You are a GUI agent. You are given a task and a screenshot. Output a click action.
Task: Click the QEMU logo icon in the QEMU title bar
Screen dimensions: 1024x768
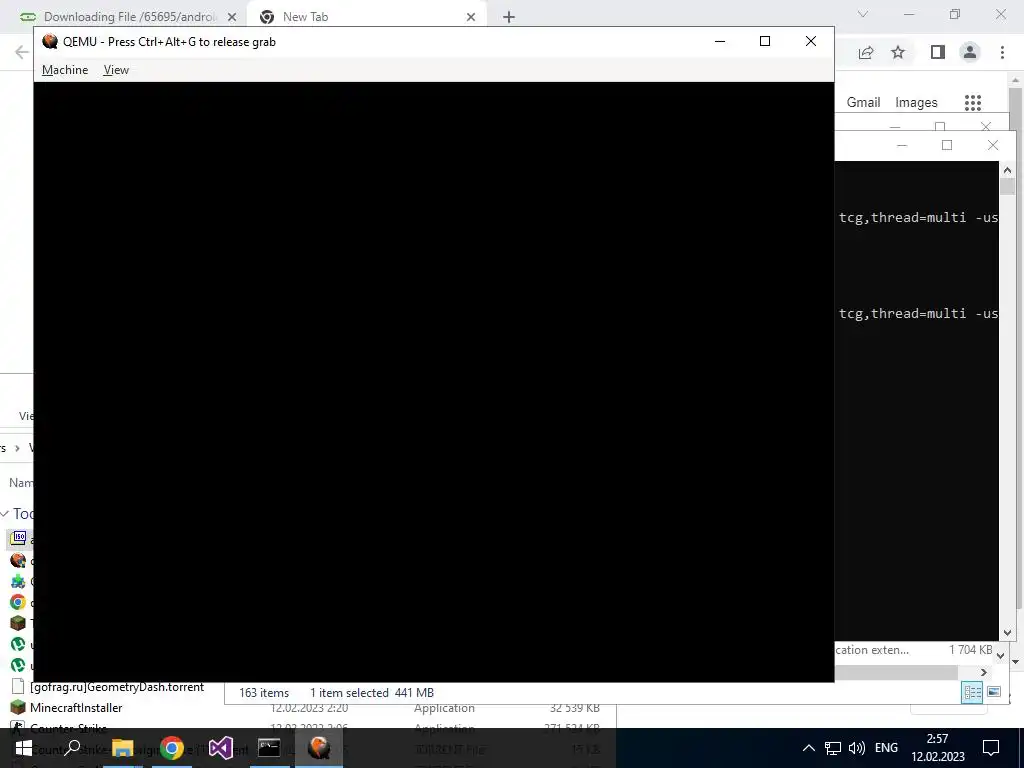click(x=50, y=42)
